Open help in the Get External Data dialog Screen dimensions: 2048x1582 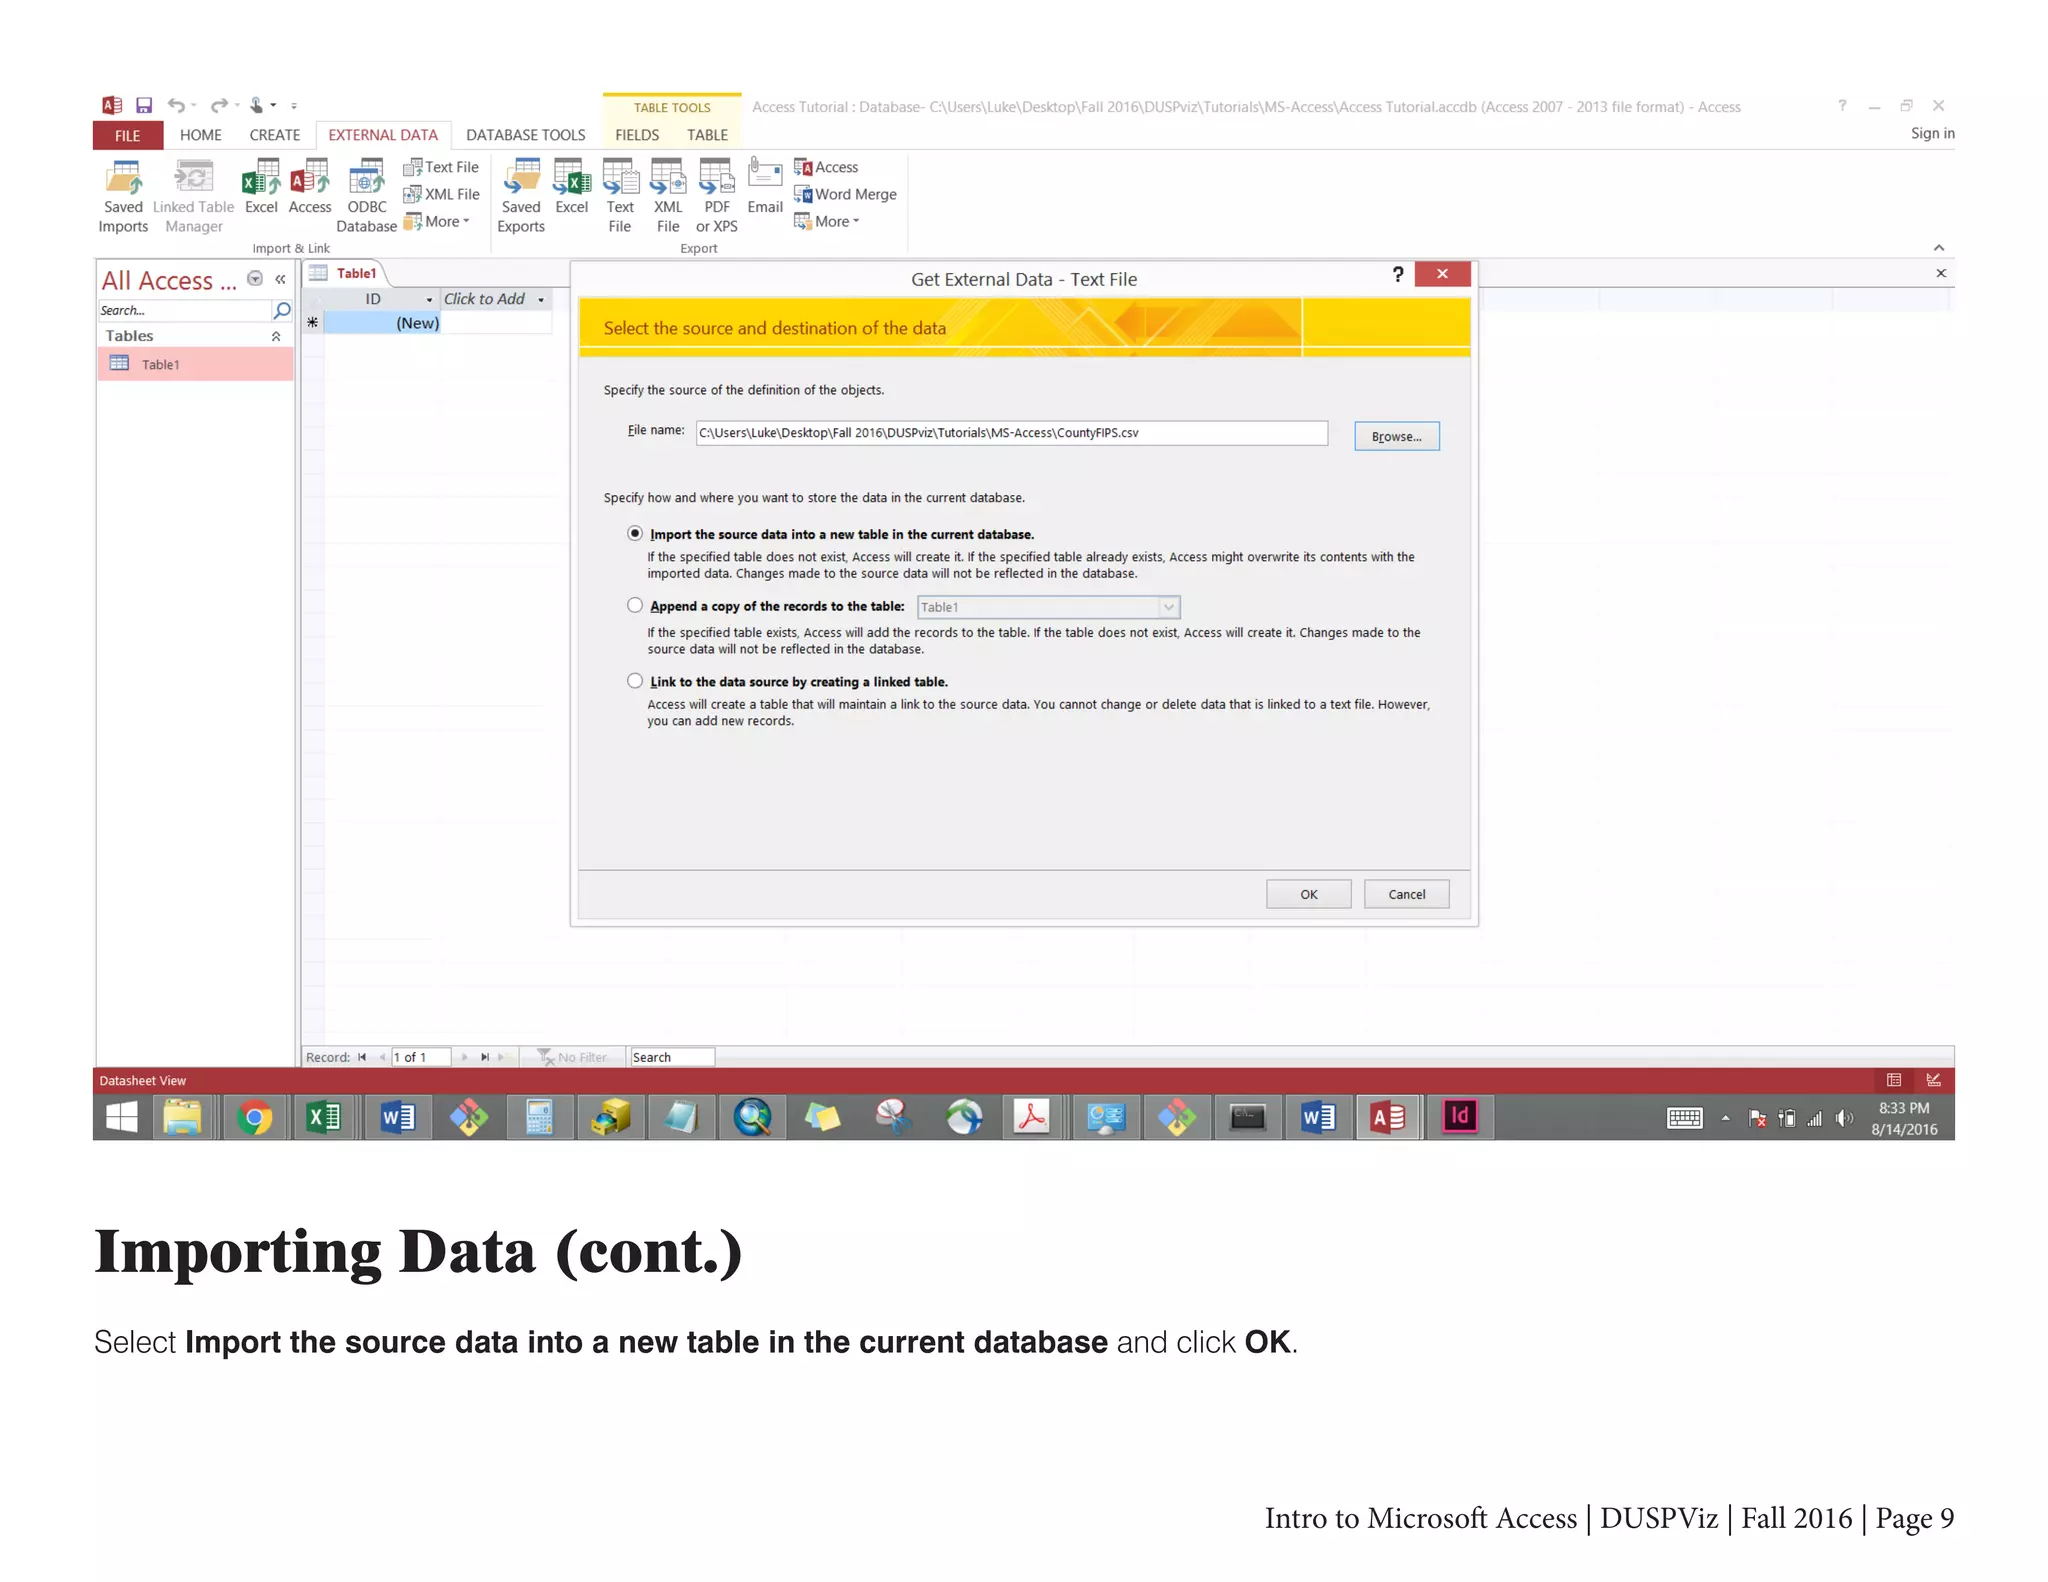[1397, 274]
